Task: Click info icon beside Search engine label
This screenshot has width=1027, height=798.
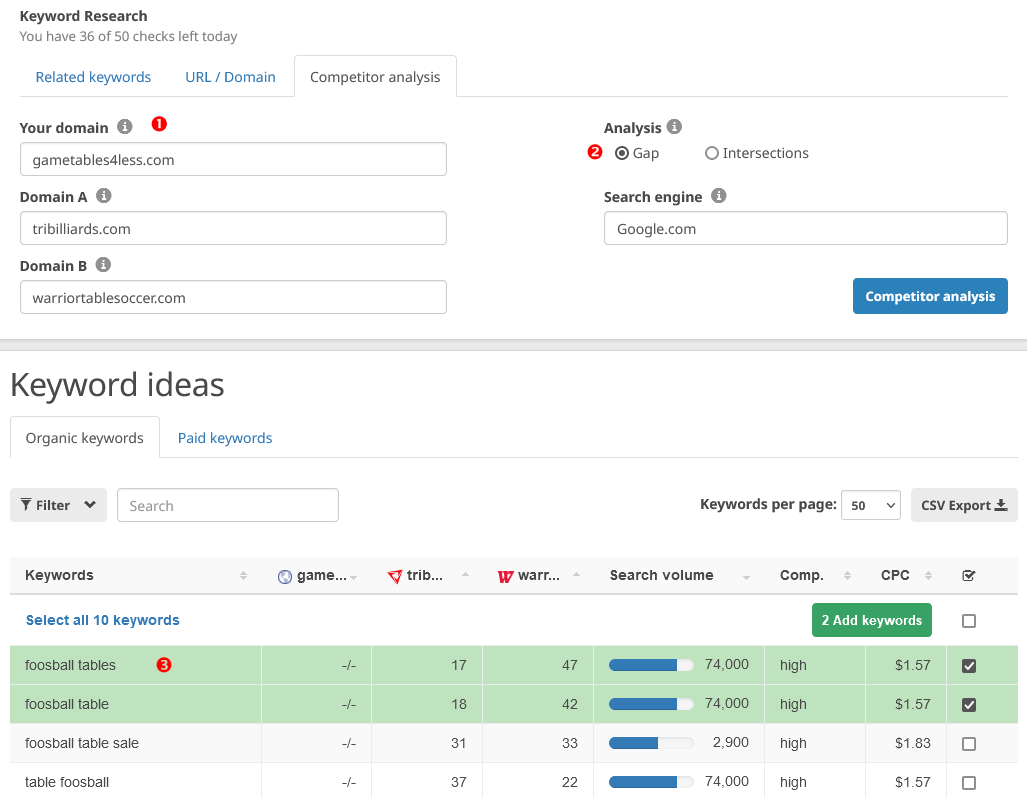Action: click(x=719, y=195)
